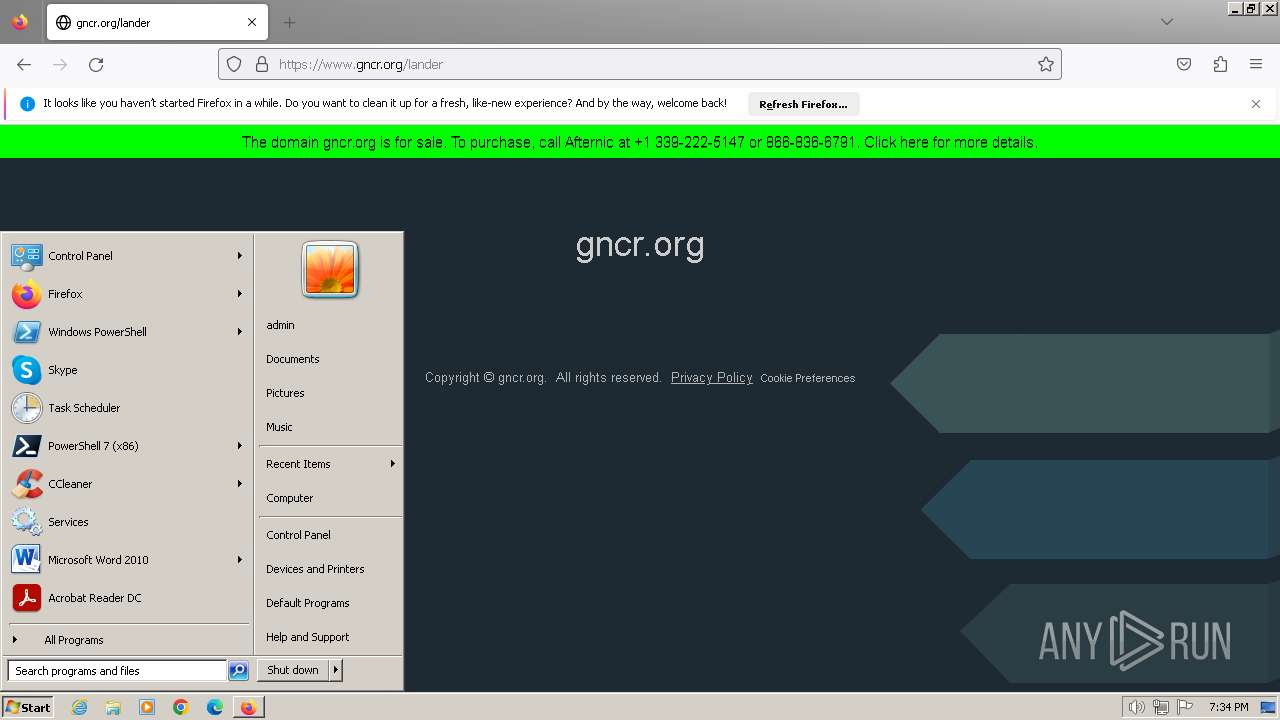This screenshot has width=1280, height=720.
Task: Open Music from Start menu
Action: pyautogui.click(x=279, y=427)
